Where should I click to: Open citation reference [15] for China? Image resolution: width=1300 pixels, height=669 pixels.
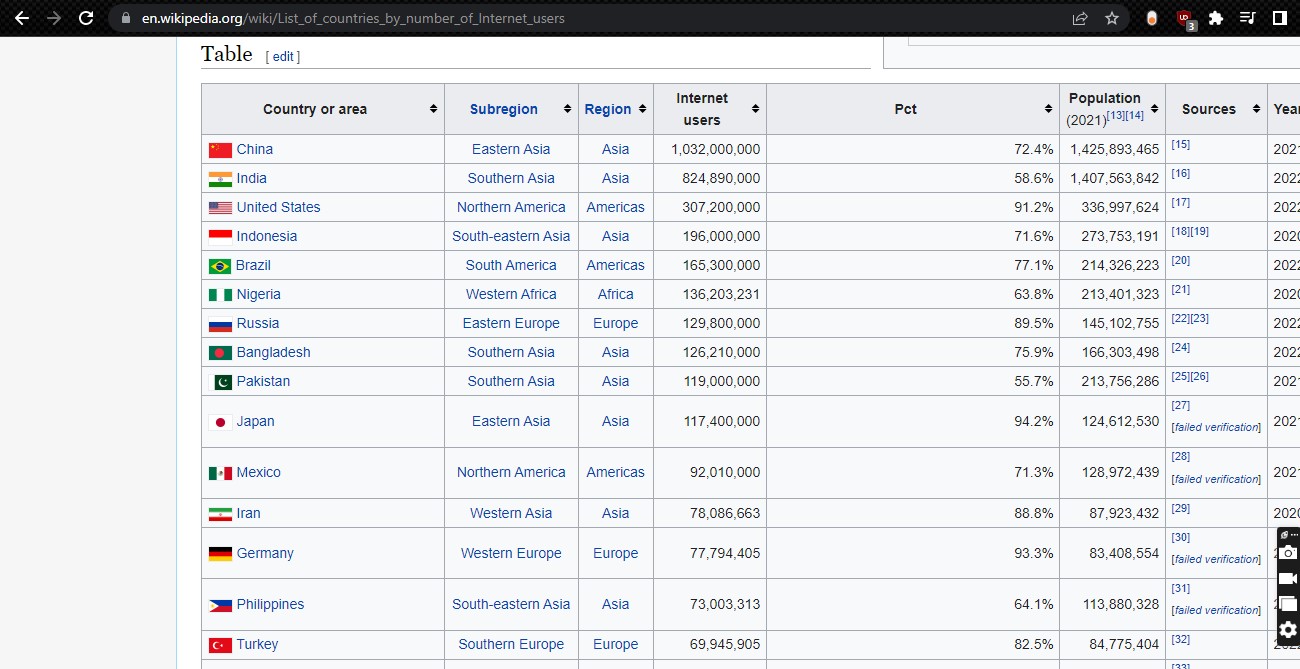click(1181, 145)
